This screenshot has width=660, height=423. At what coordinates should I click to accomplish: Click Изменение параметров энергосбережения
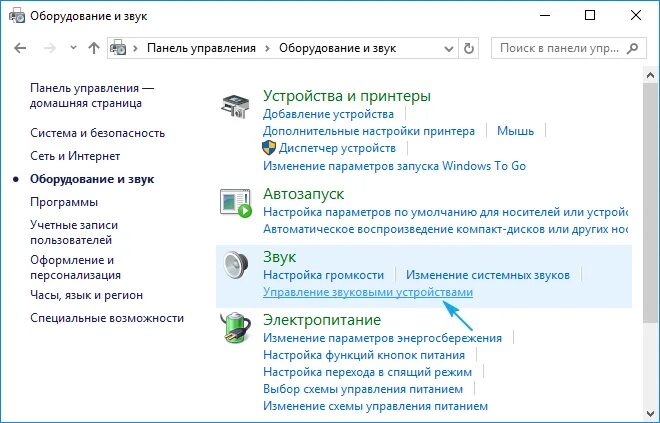tap(382, 338)
